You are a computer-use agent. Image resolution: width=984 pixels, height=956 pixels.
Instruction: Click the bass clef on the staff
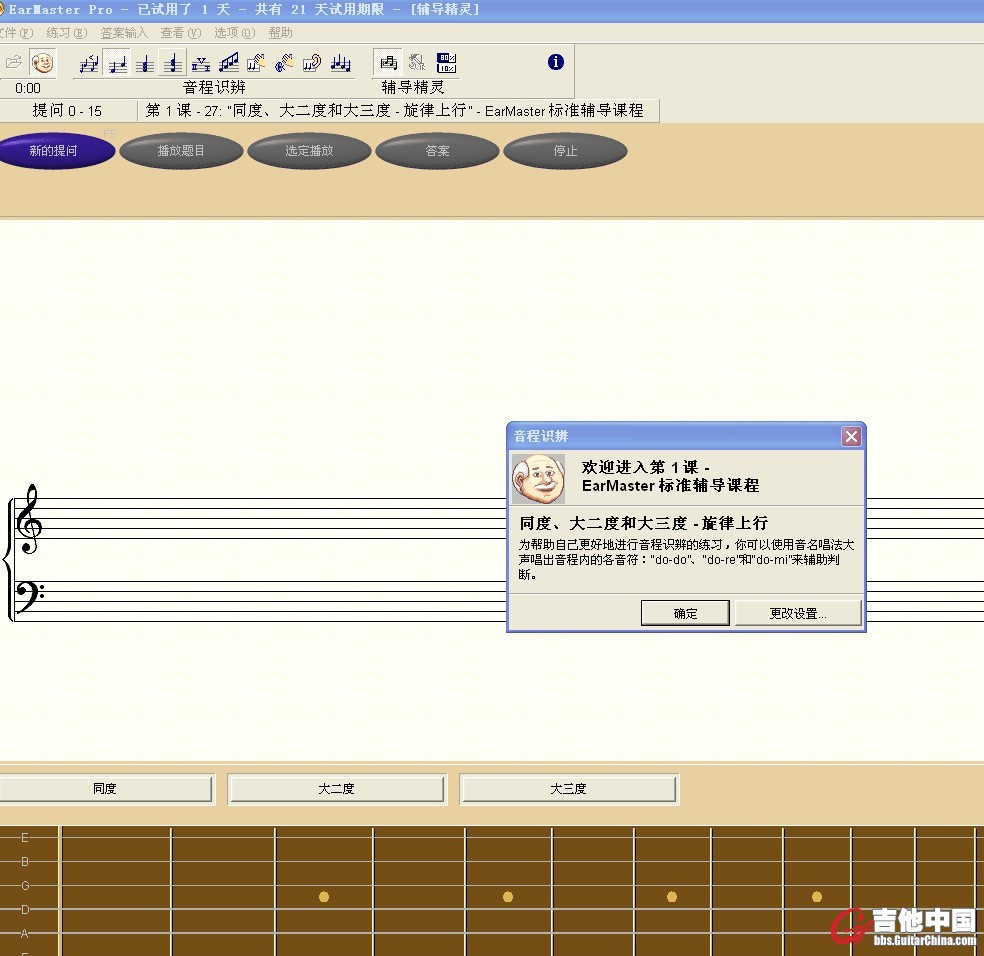click(29, 596)
